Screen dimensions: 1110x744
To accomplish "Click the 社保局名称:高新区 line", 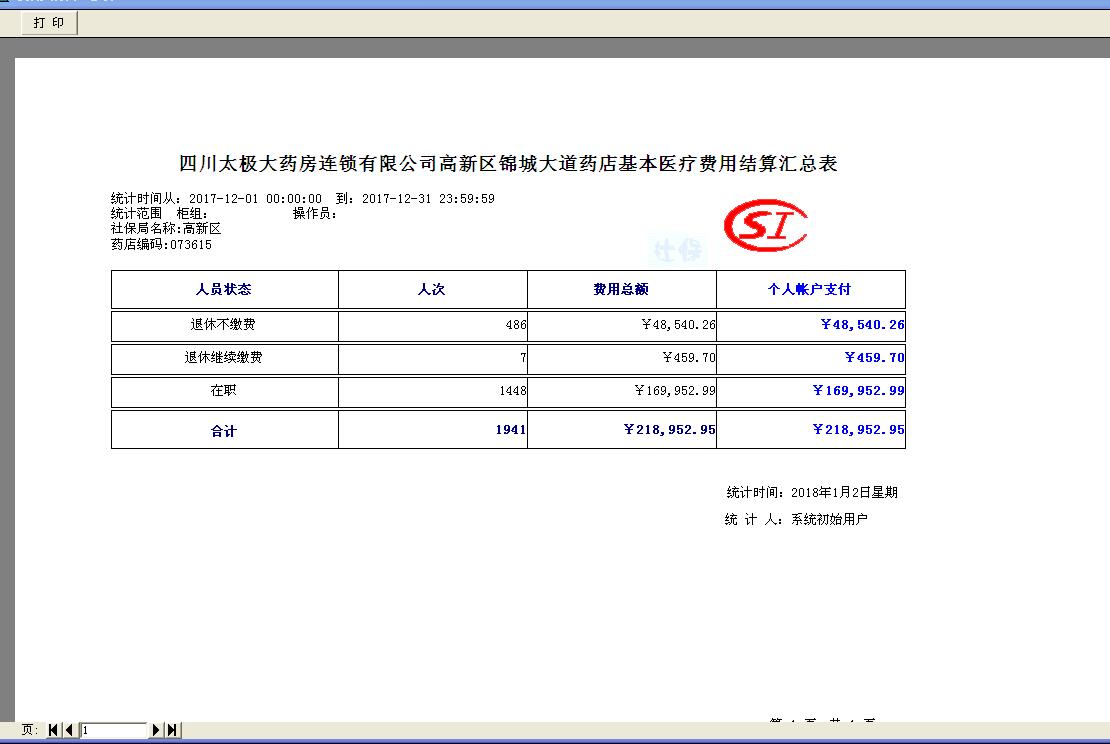I will [166, 229].
